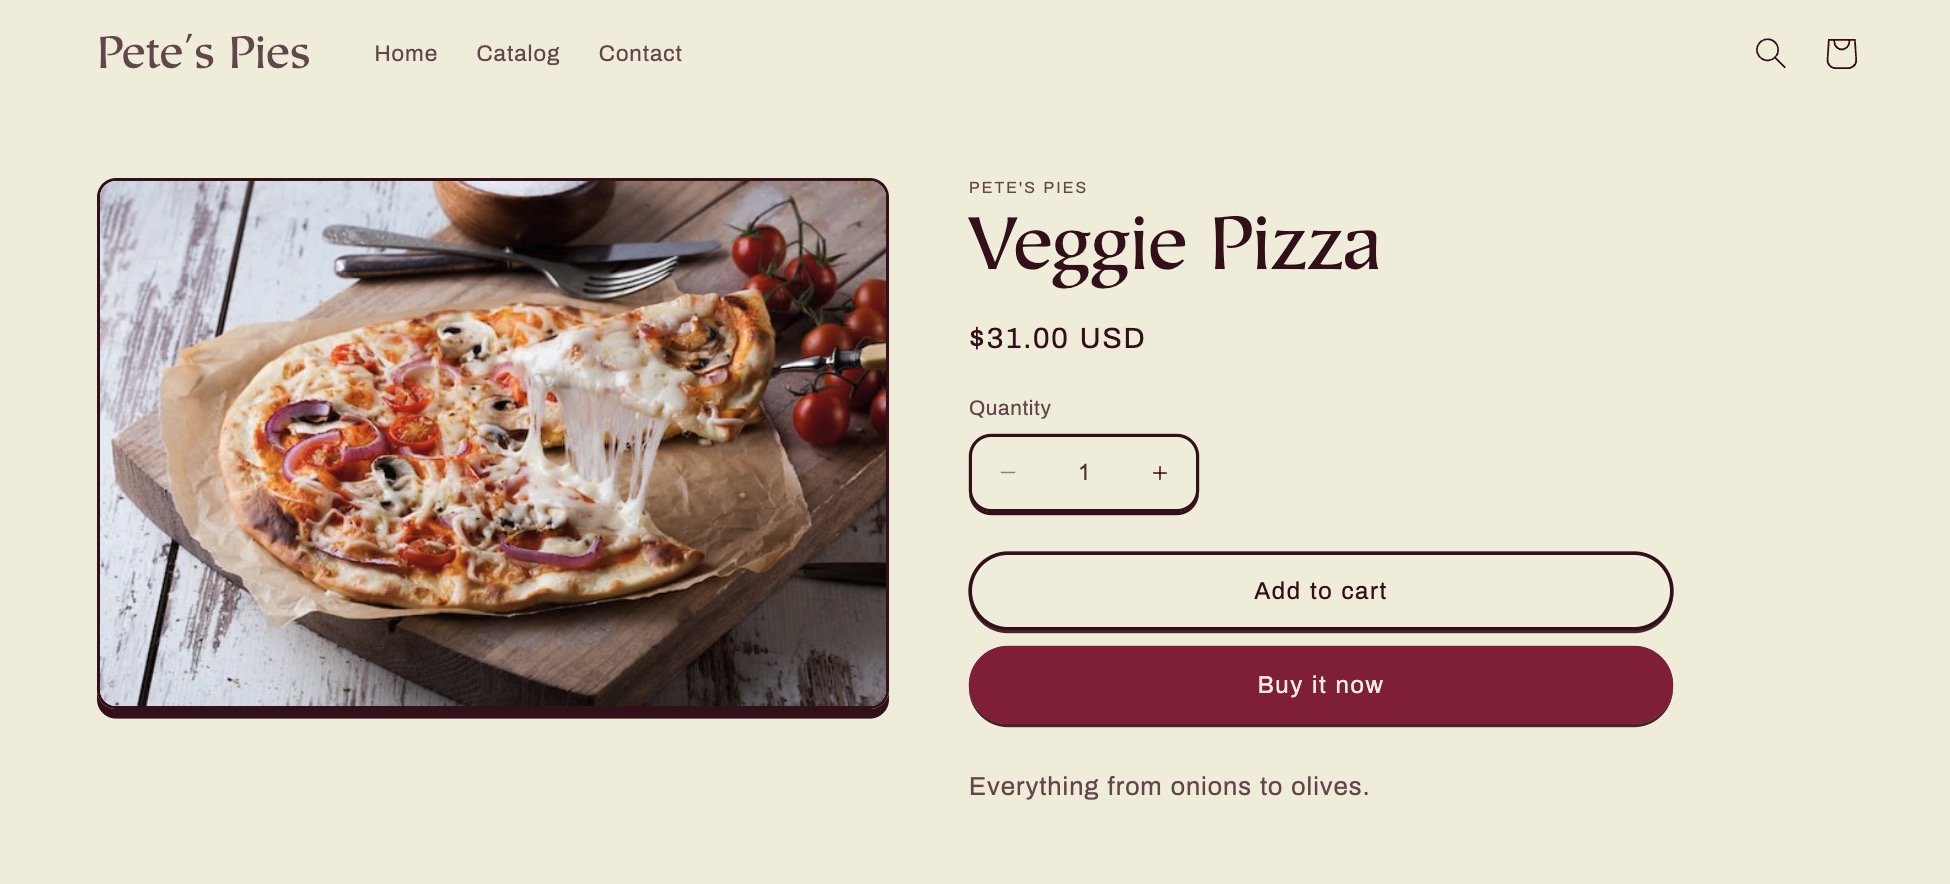Focus the quantity number field

pos(1084,473)
